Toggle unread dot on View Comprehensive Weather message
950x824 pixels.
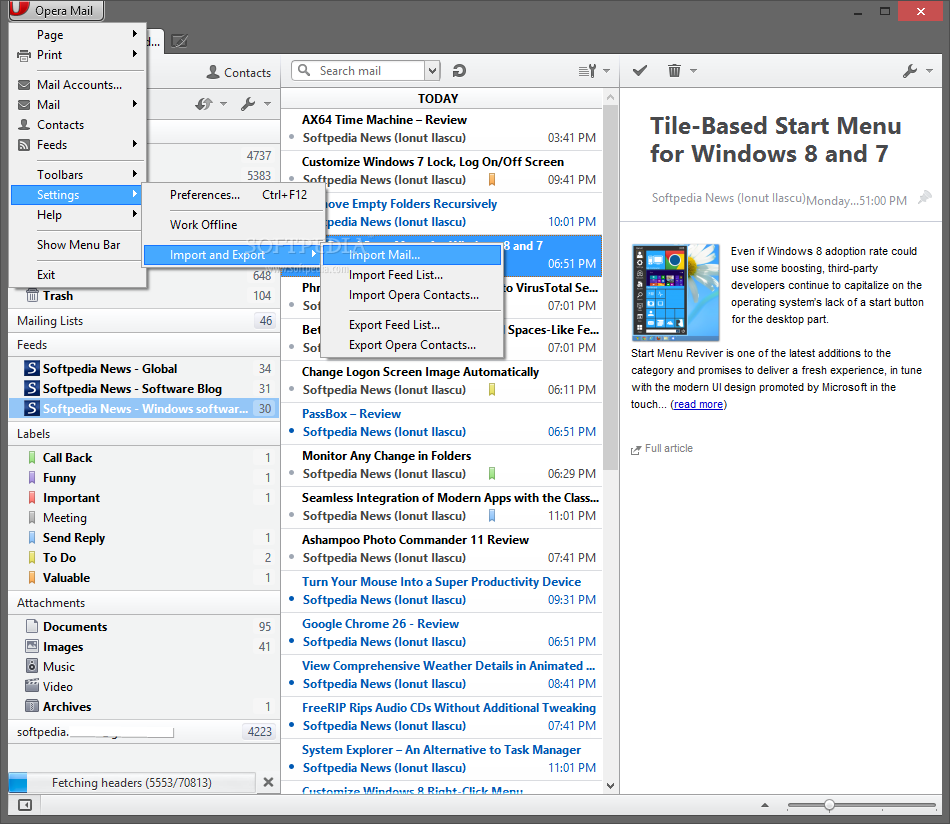click(x=291, y=683)
